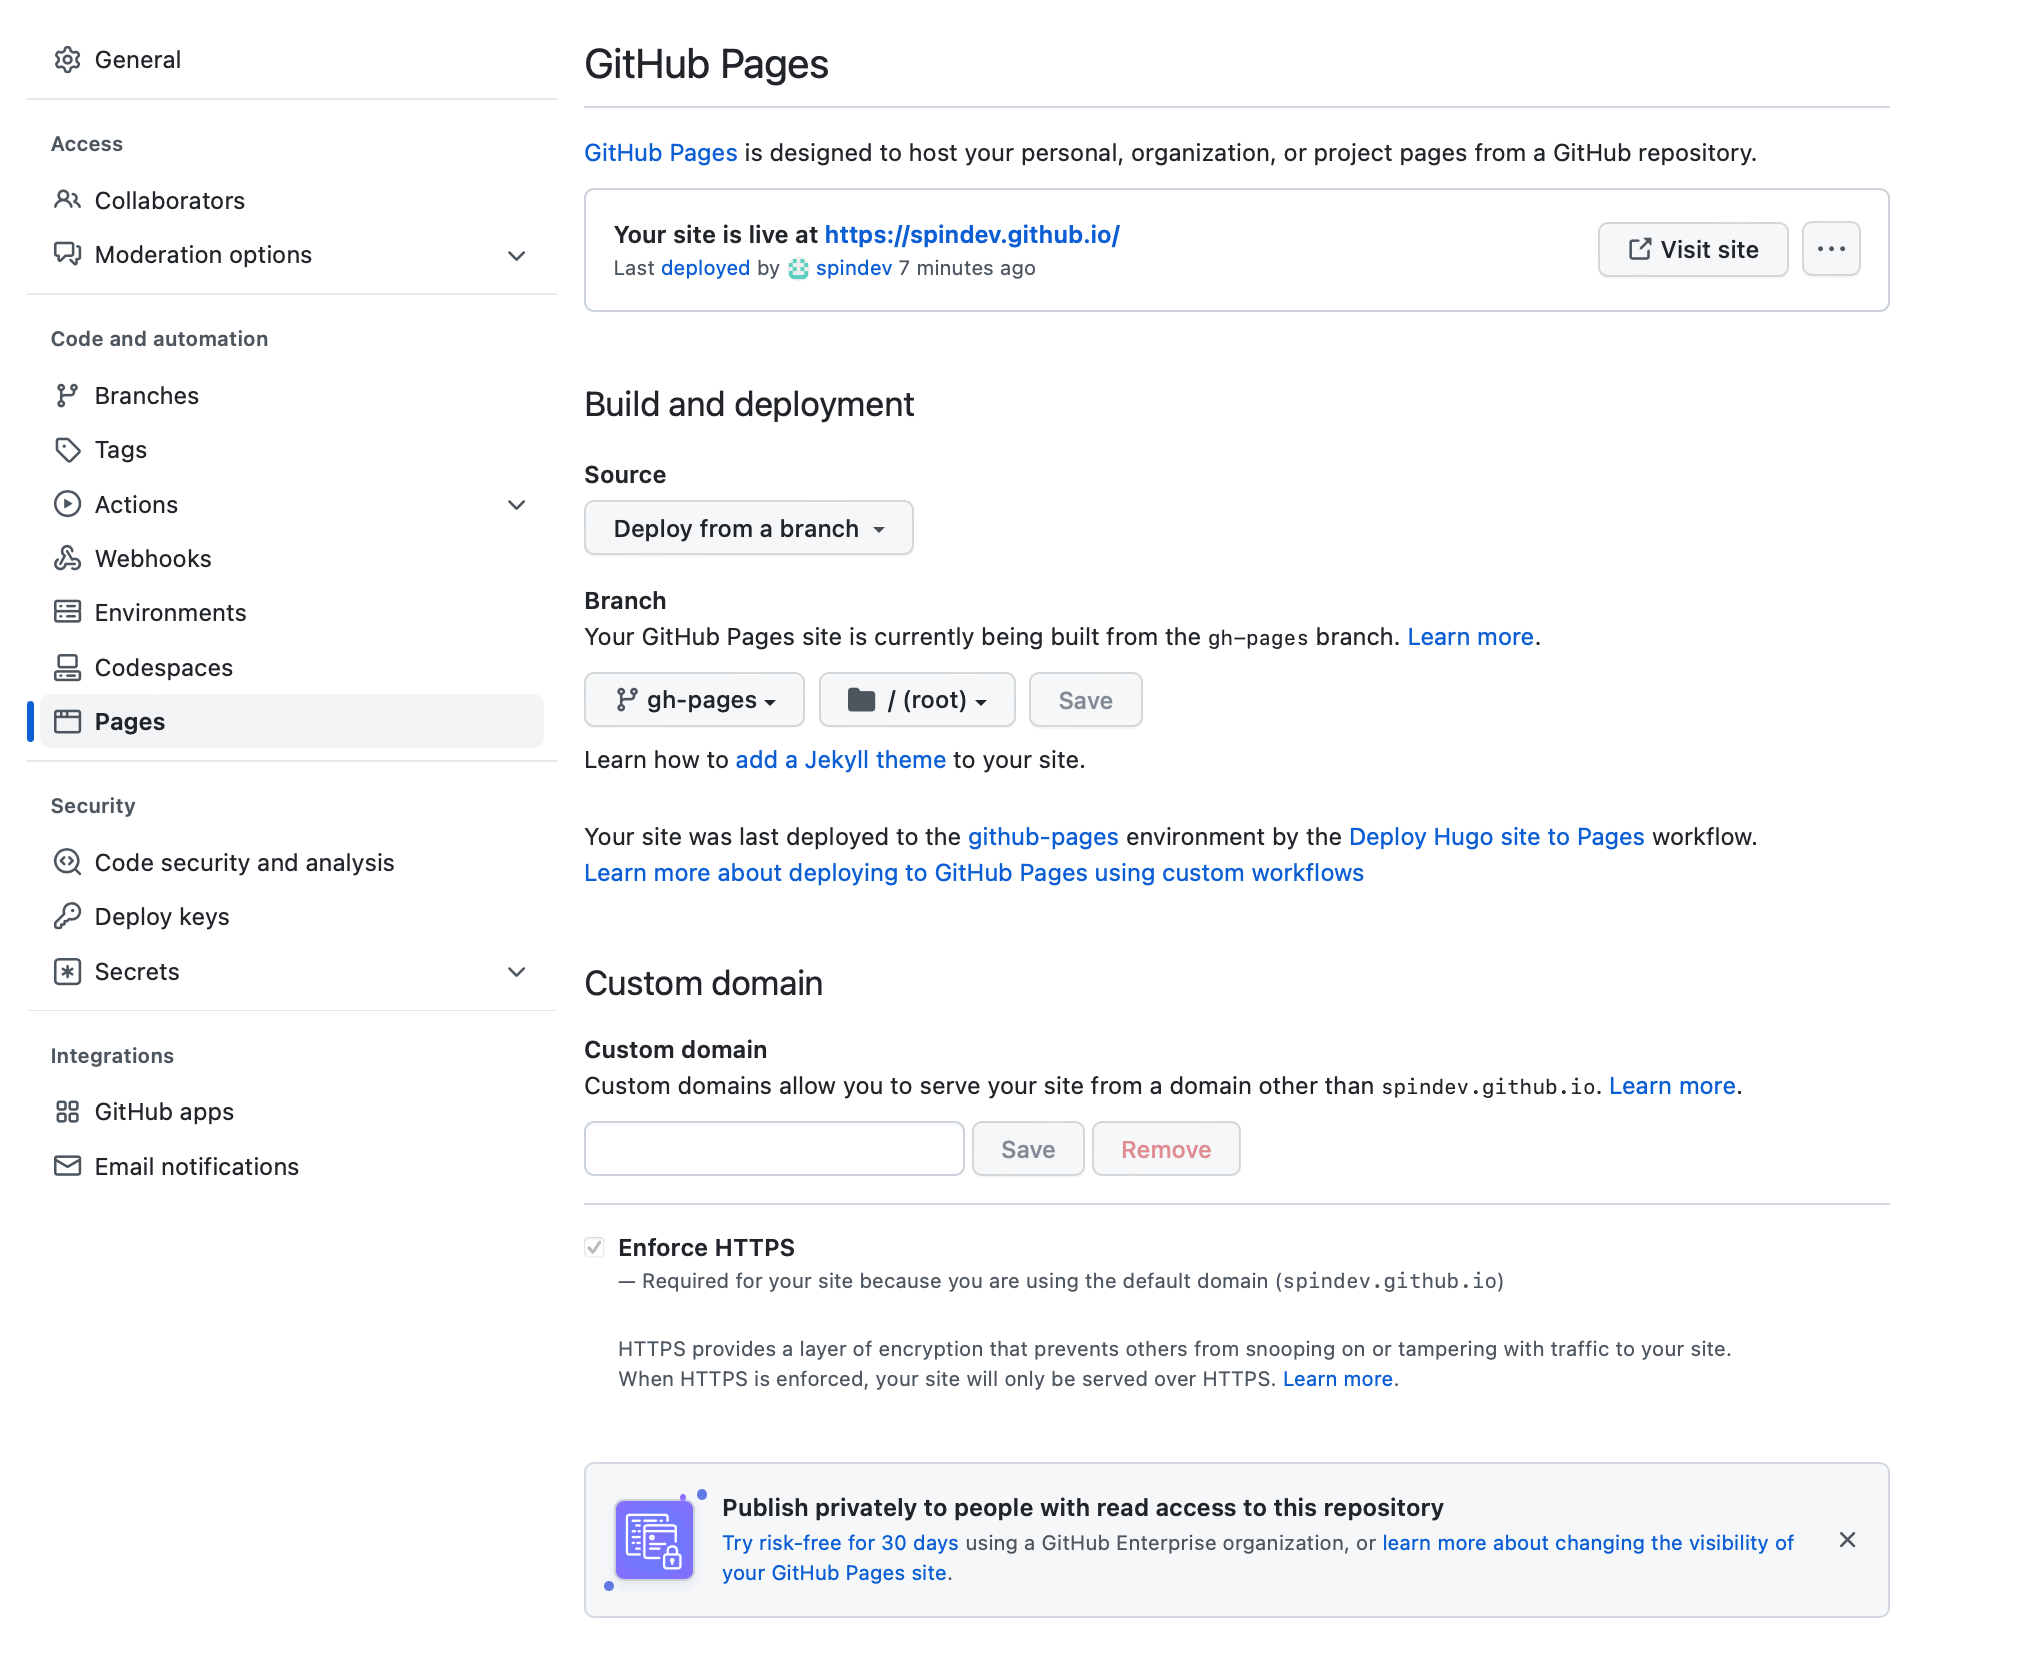Viewport: 2042px width, 1660px height.
Task: Click the Code security shield icon
Action: (67, 862)
